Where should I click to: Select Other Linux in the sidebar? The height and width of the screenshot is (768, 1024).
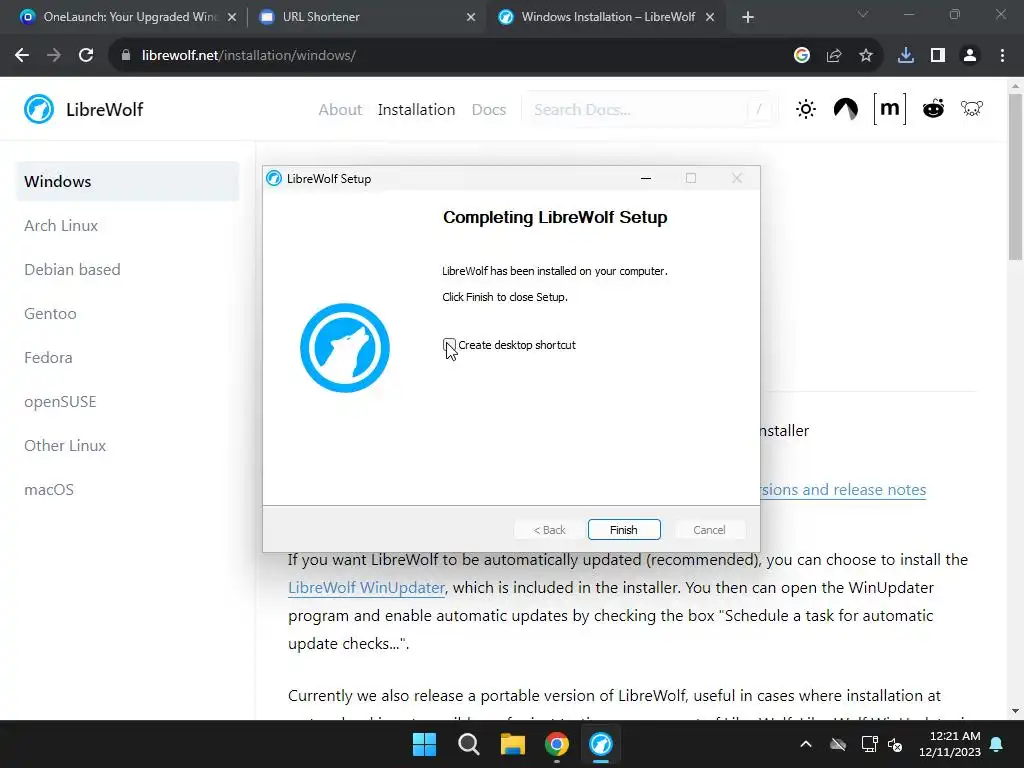click(x=65, y=446)
